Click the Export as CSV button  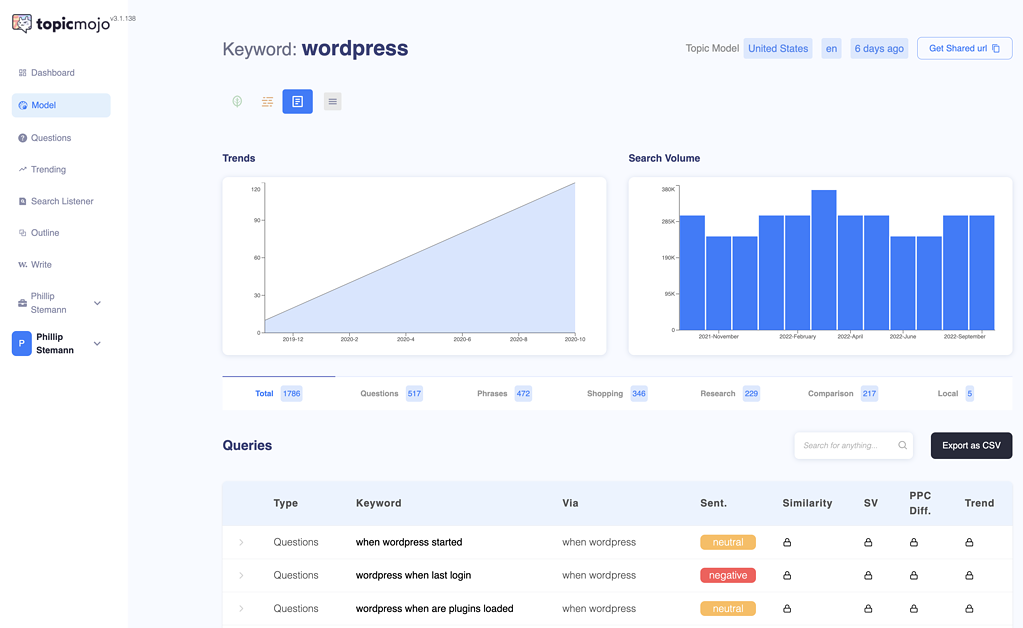[x=971, y=445]
